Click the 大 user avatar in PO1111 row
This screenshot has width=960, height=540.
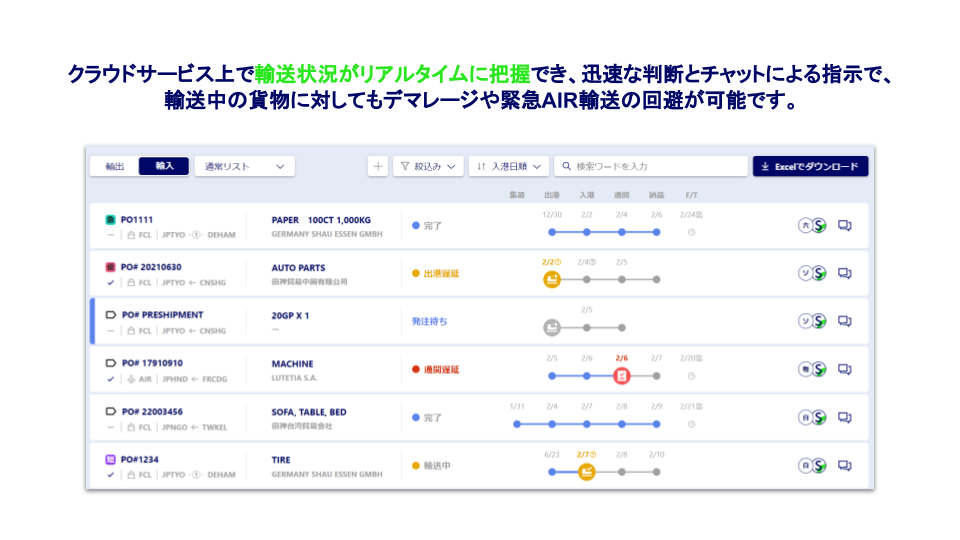click(805, 225)
